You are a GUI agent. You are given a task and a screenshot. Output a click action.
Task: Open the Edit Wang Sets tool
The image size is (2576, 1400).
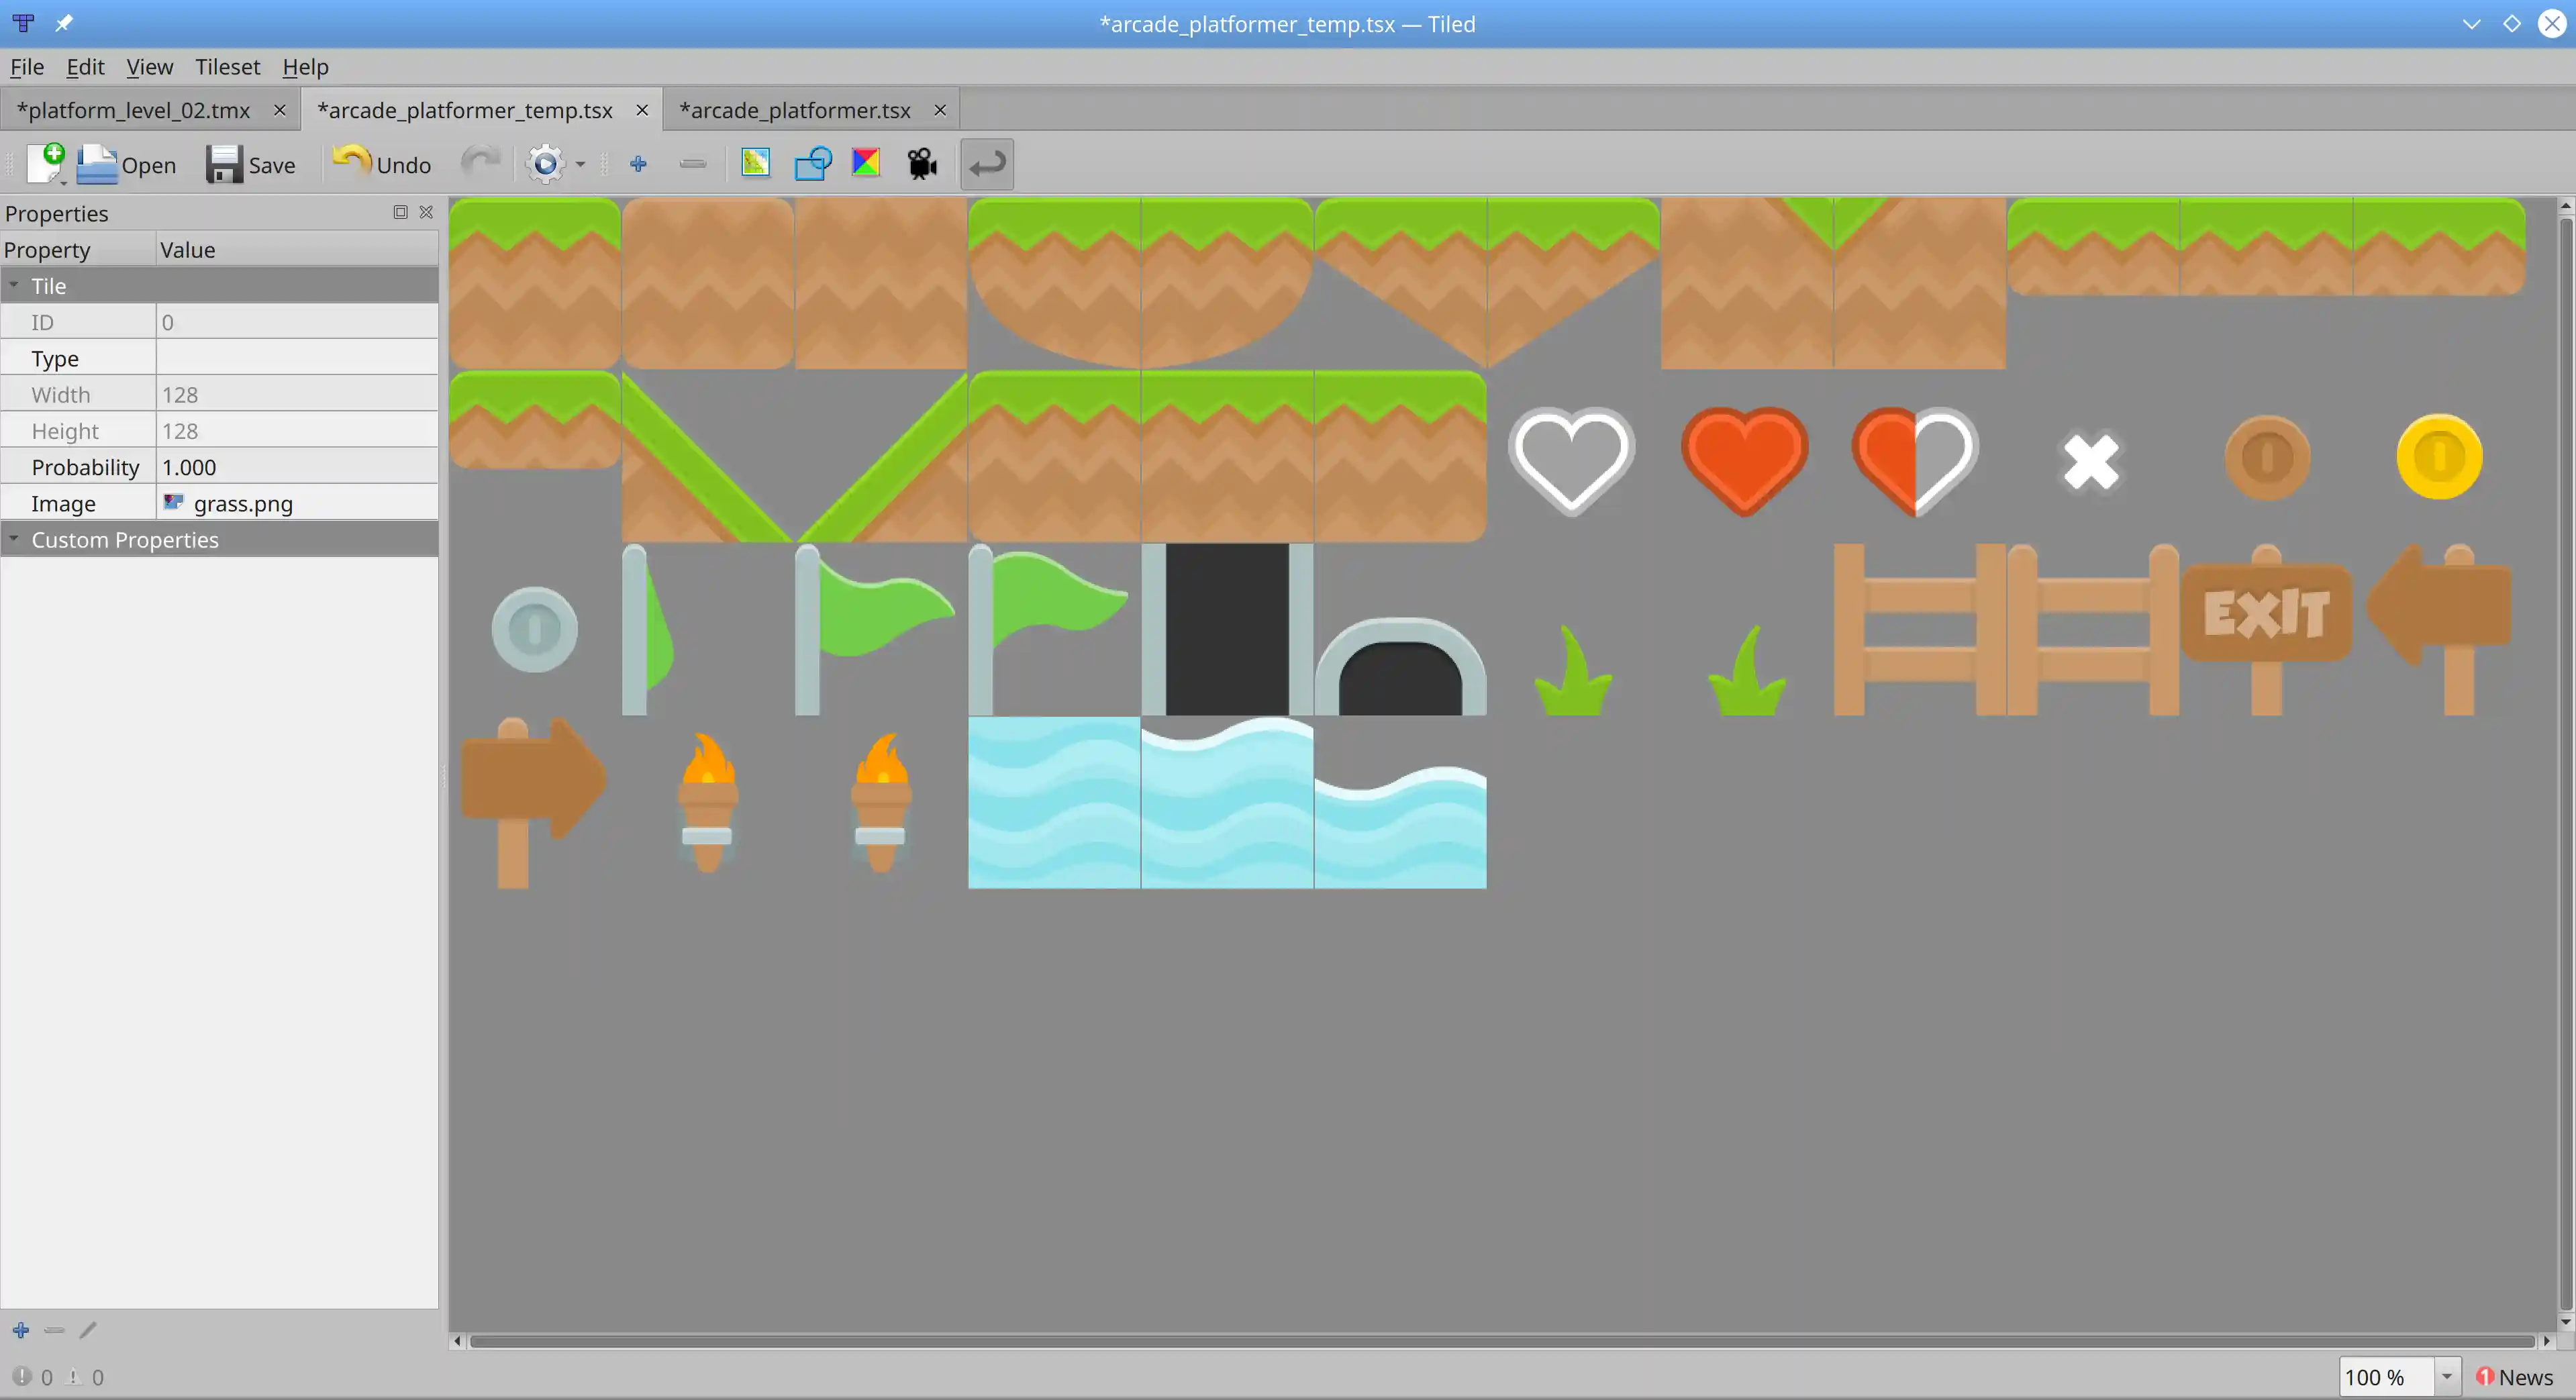[866, 163]
